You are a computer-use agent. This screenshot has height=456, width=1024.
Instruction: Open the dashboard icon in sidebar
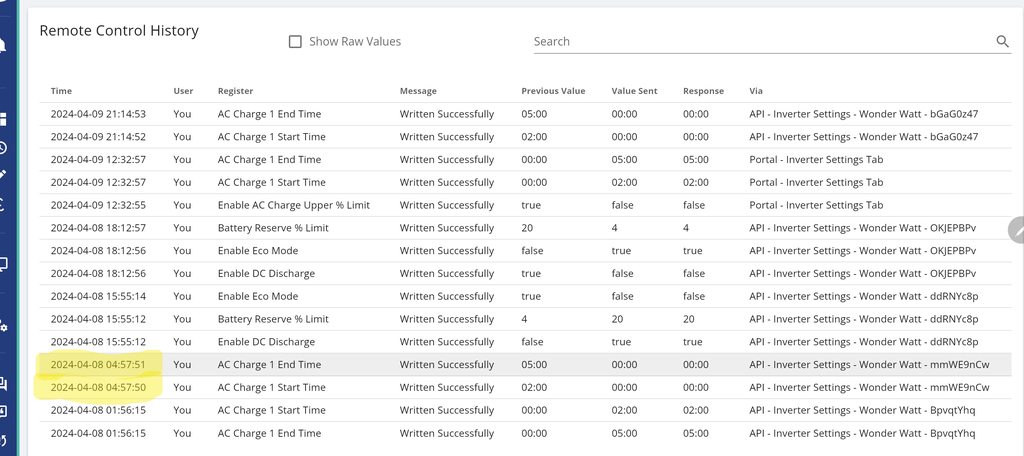3,119
